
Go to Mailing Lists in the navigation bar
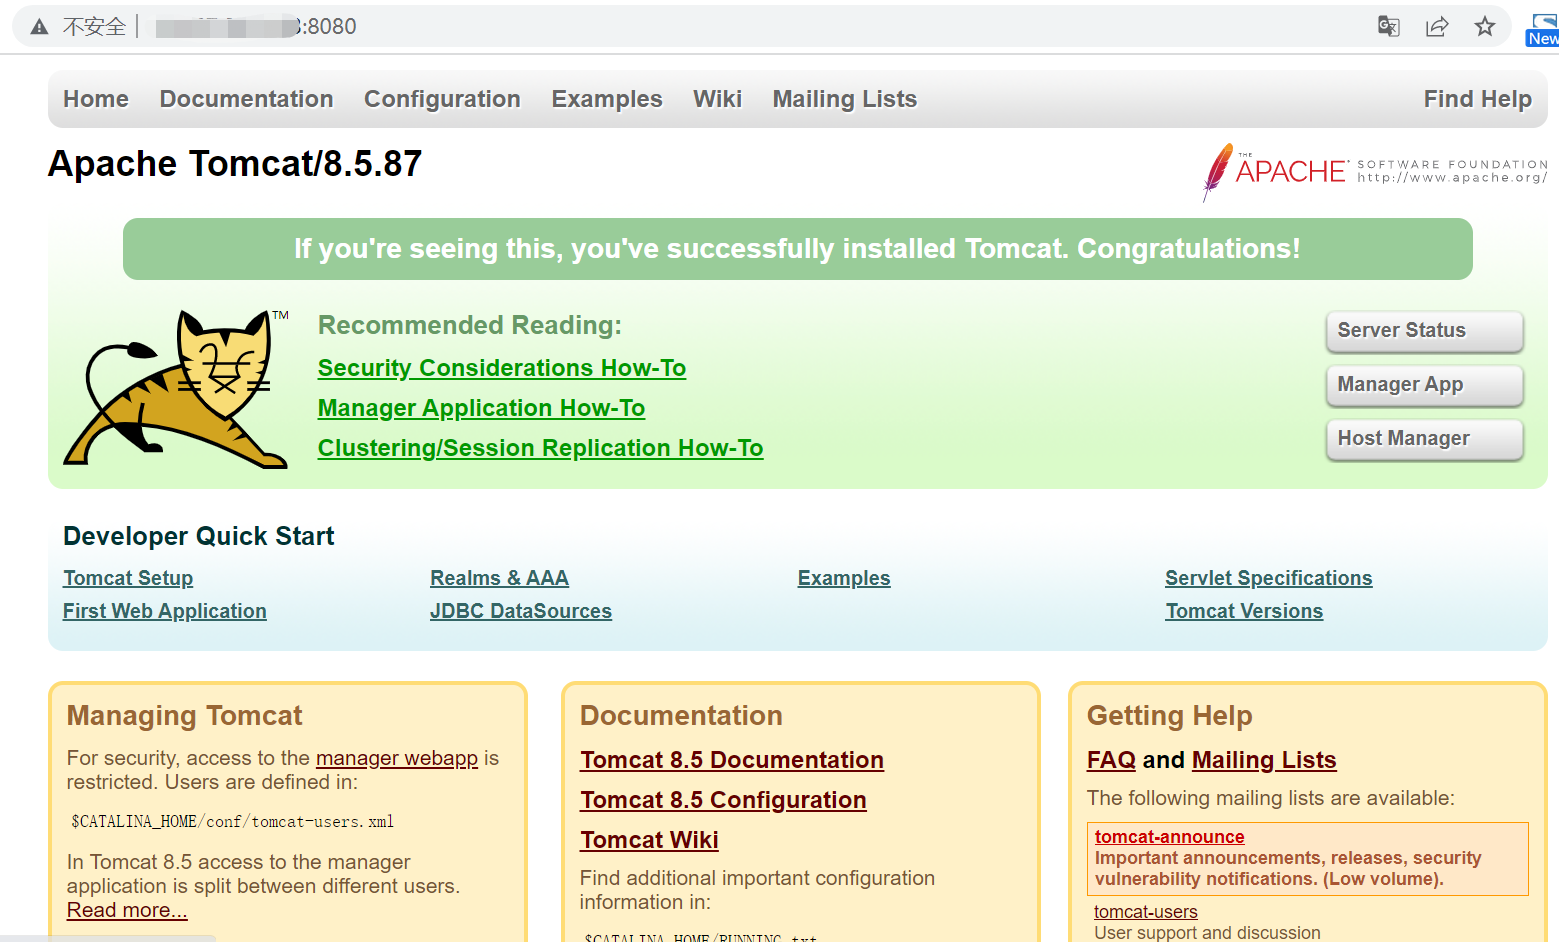(845, 99)
